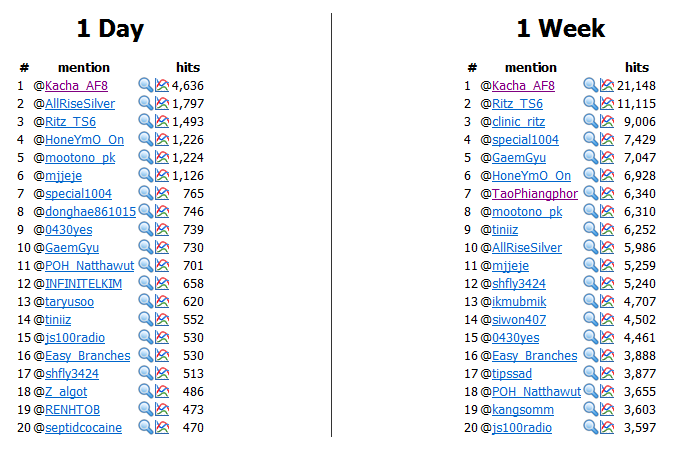Screen dimensions: 677x455
Task: Click the shfly3424 link in 1 Week list
Action: pyautogui.click(x=519, y=284)
